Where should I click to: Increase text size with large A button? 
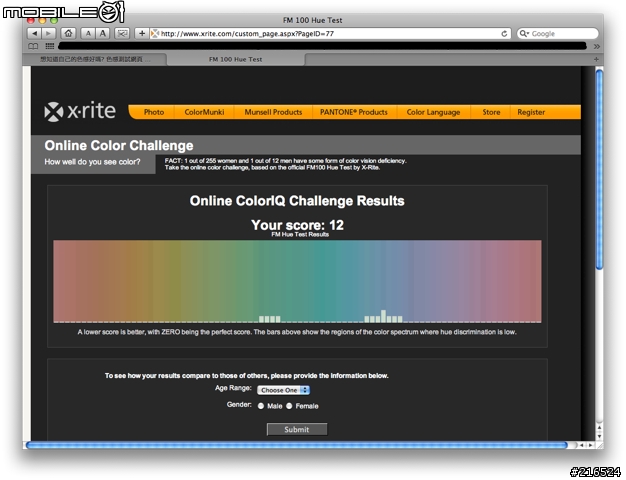103,34
